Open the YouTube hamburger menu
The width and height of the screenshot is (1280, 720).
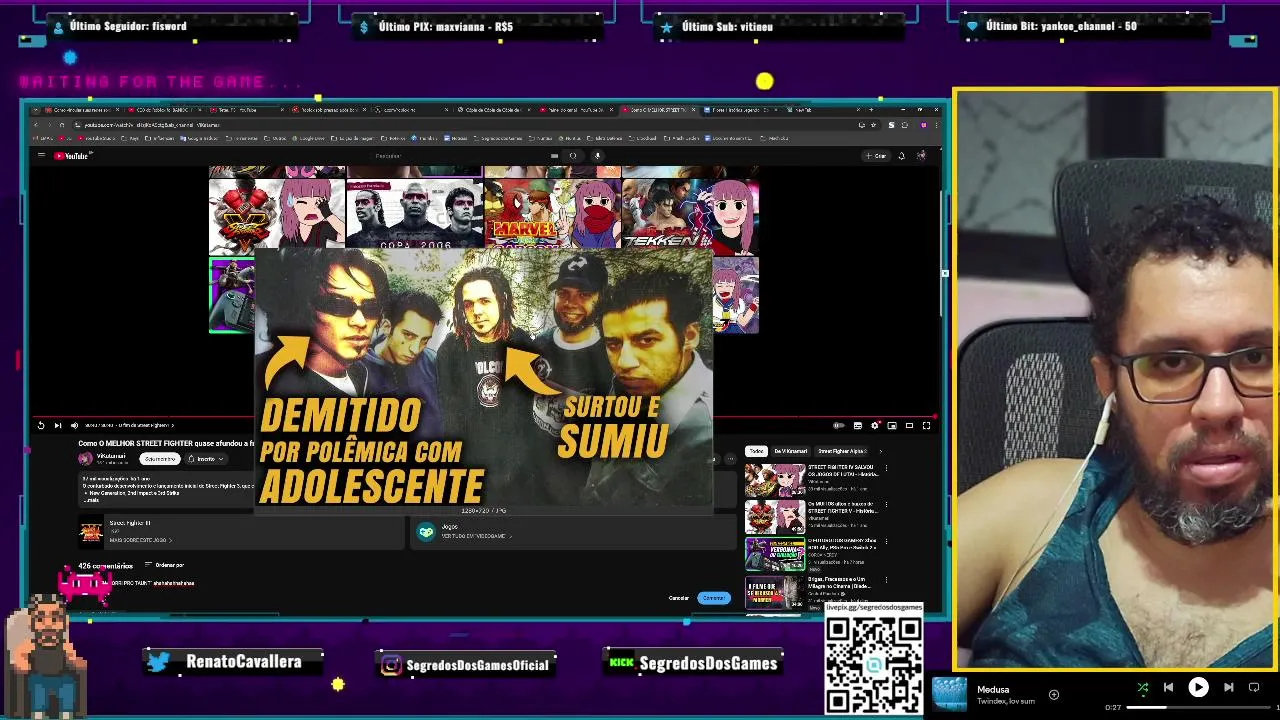click(41, 156)
